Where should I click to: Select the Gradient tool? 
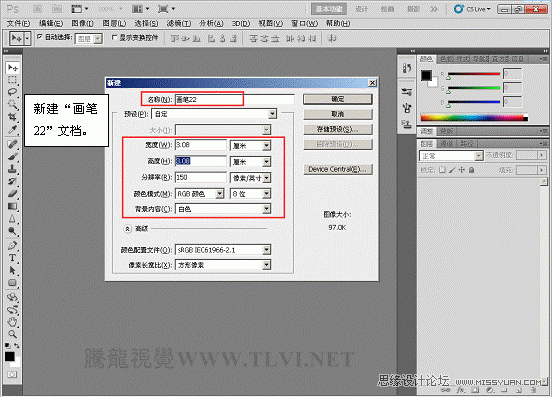pos(13,206)
